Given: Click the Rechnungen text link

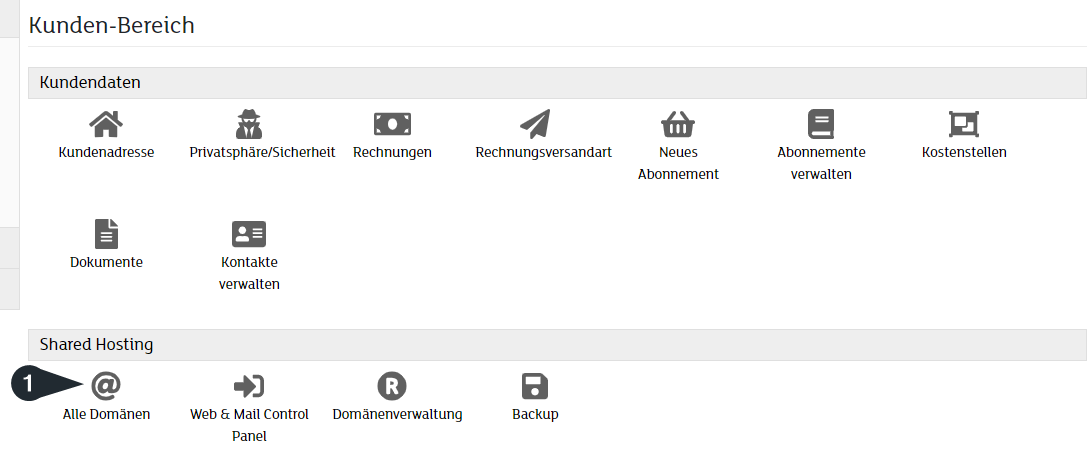Looking at the screenshot, I should click(x=392, y=153).
